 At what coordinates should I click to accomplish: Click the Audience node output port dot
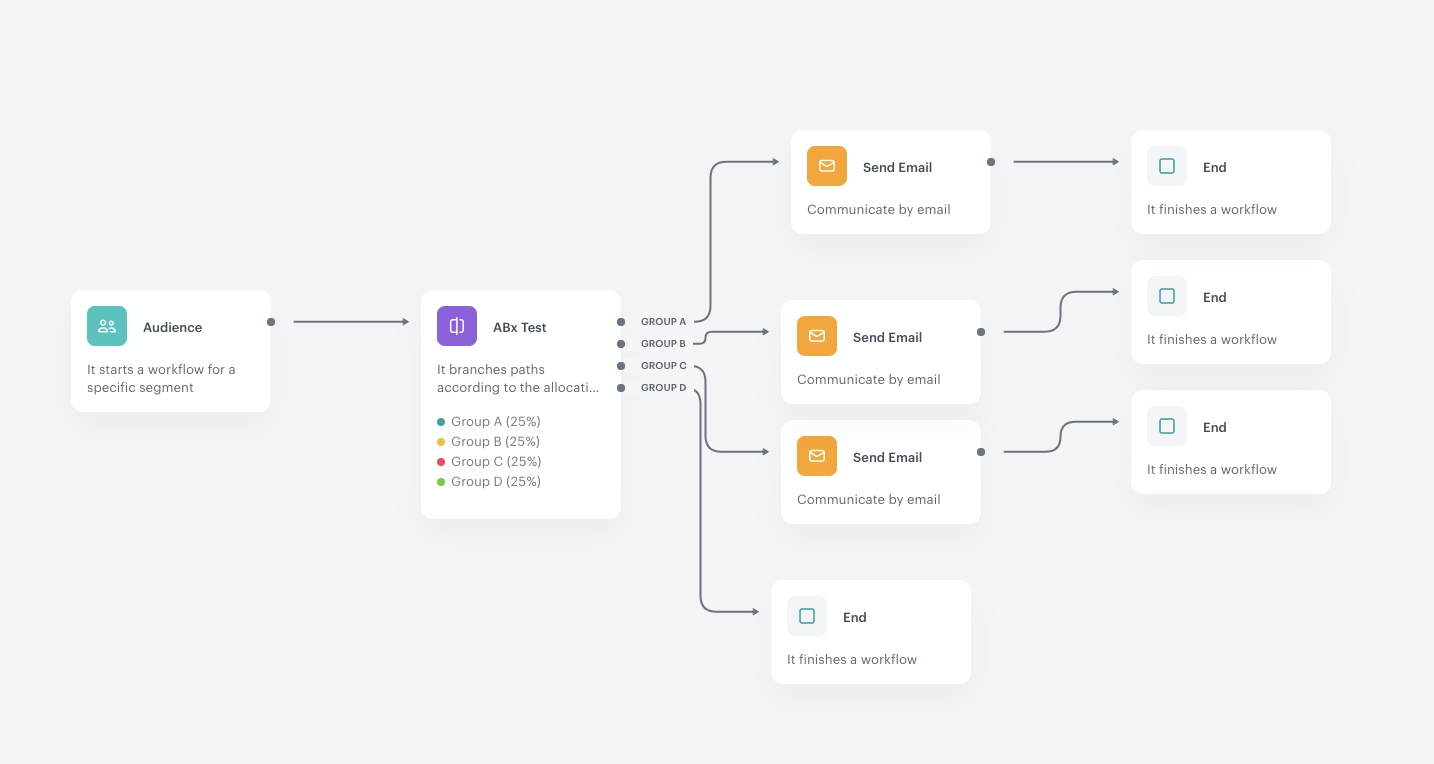click(270, 322)
